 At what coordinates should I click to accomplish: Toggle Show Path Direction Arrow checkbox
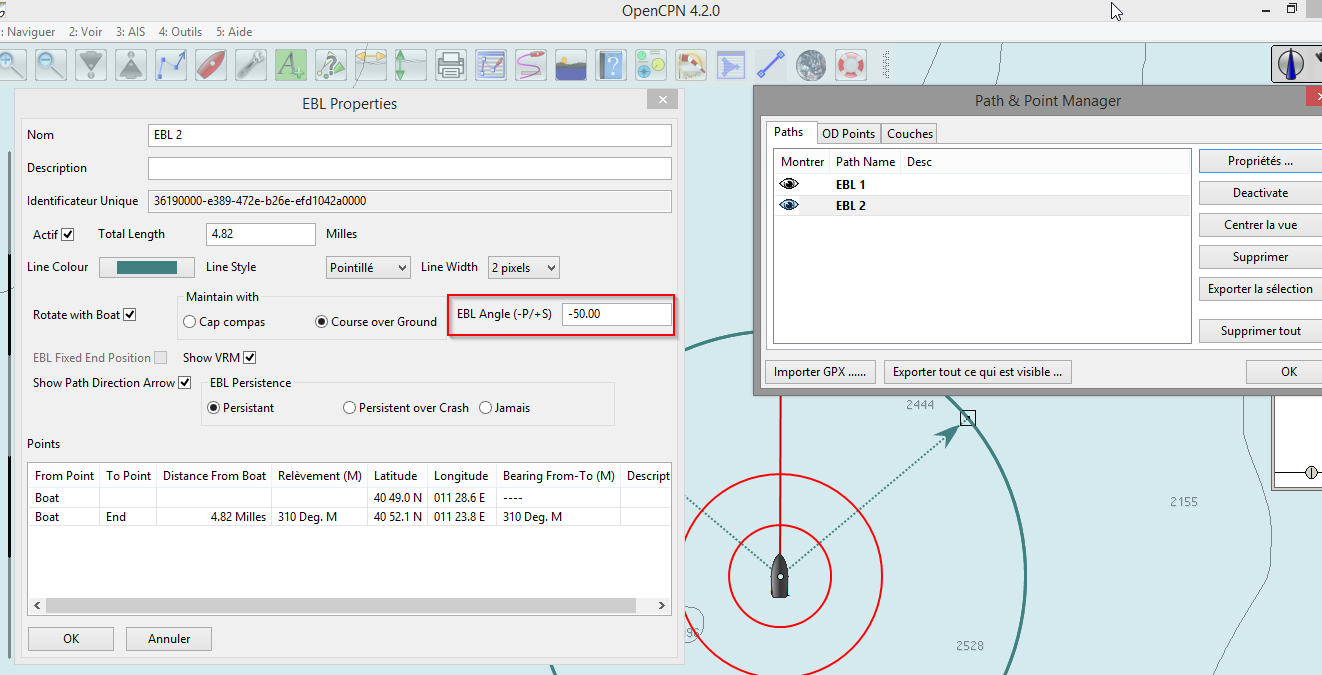coord(184,382)
